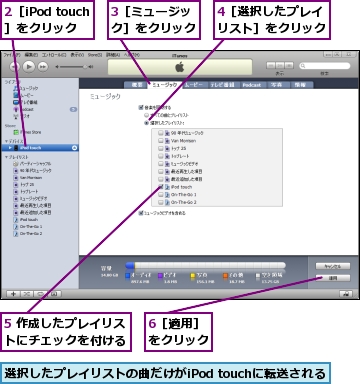The height and width of the screenshot is (384, 360).
Task: Switch to the 写真 tab
Action: tap(277, 85)
